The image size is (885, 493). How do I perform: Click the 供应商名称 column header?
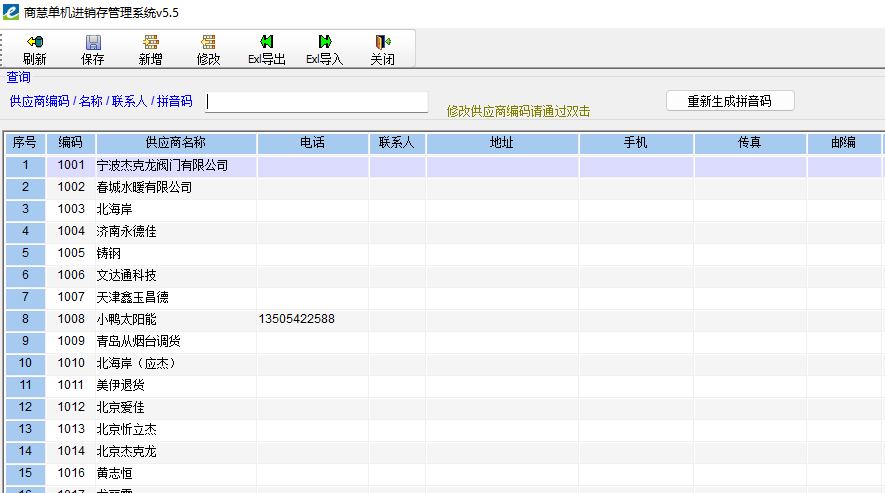point(176,143)
